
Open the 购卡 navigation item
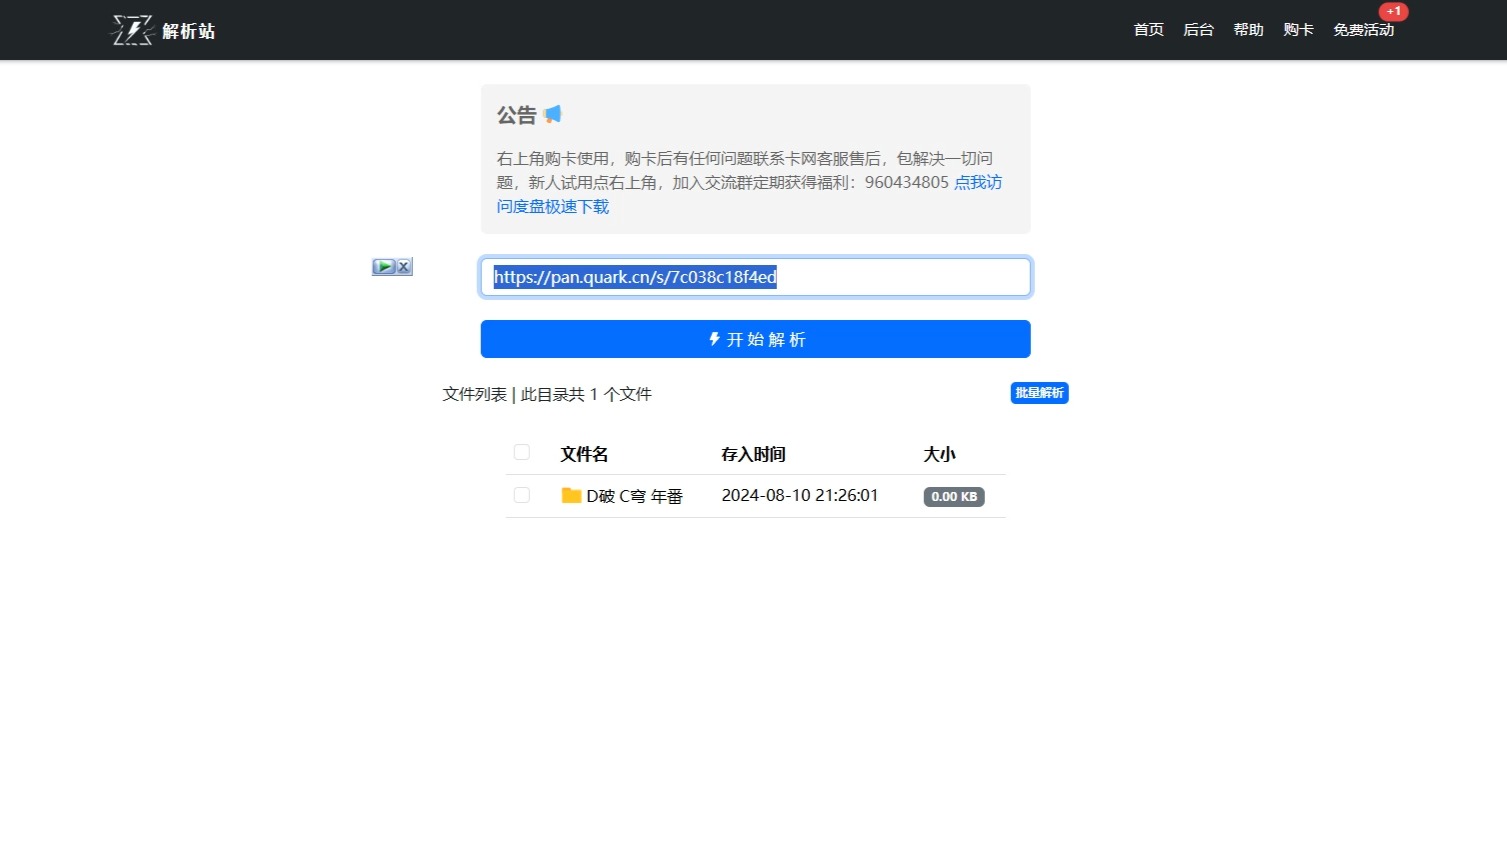[1298, 30]
